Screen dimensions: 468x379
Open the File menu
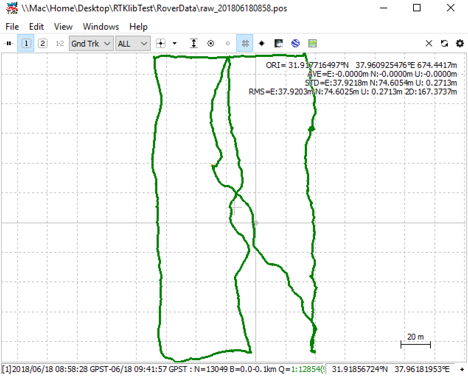pyautogui.click(x=12, y=27)
